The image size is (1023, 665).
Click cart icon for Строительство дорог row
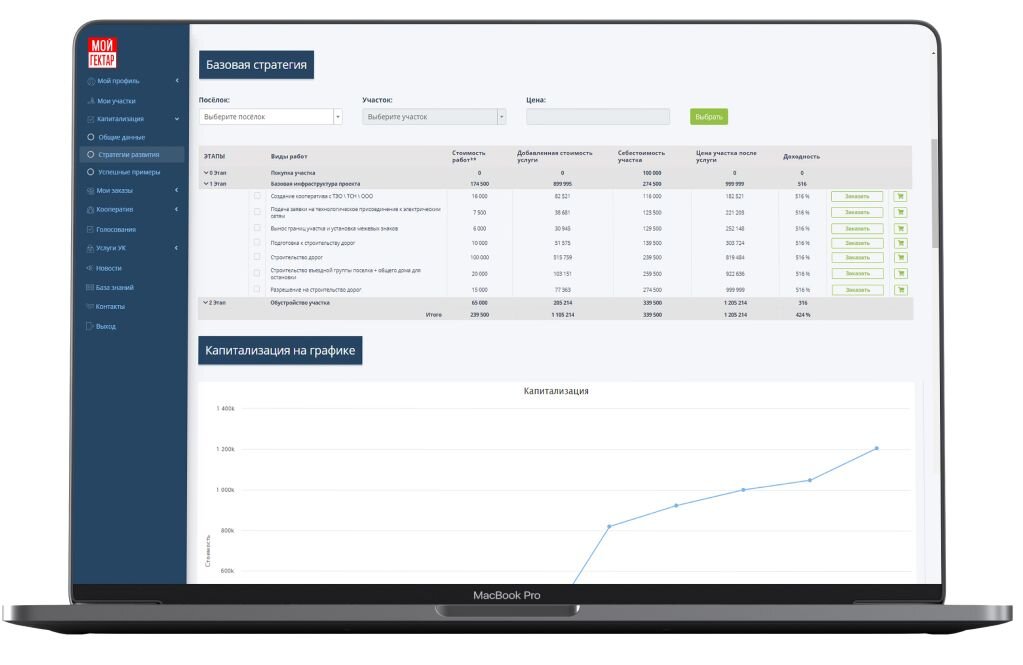[x=900, y=258]
